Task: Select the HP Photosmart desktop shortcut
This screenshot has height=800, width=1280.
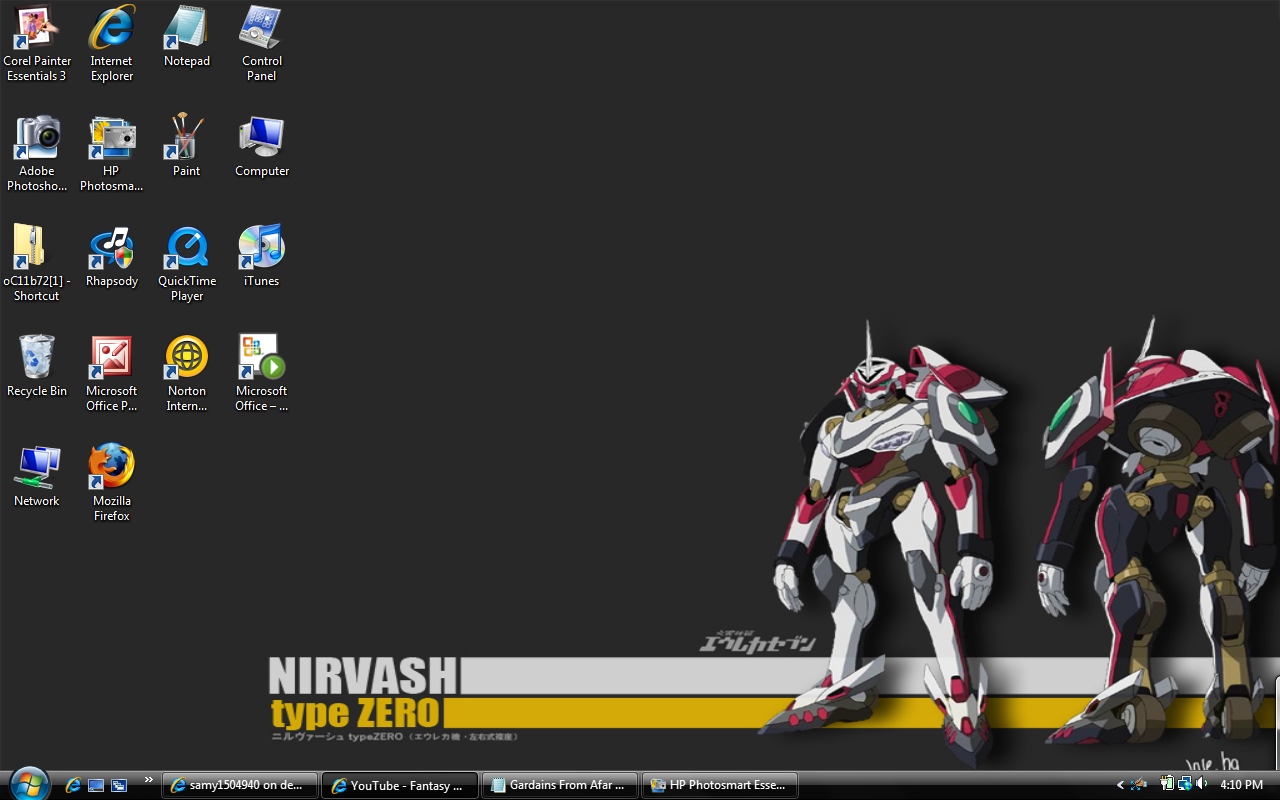Action: (112, 154)
